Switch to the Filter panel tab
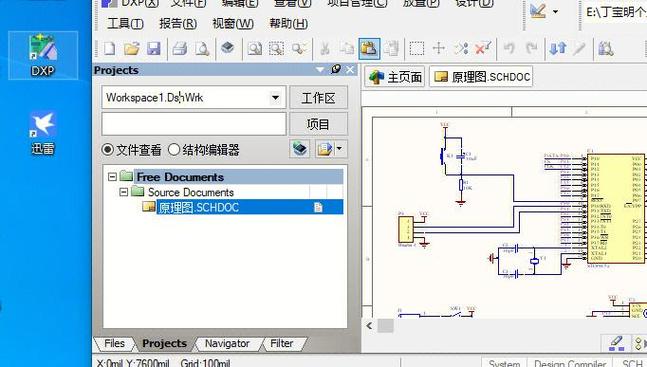The image size is (647, 367). [282, 343]
